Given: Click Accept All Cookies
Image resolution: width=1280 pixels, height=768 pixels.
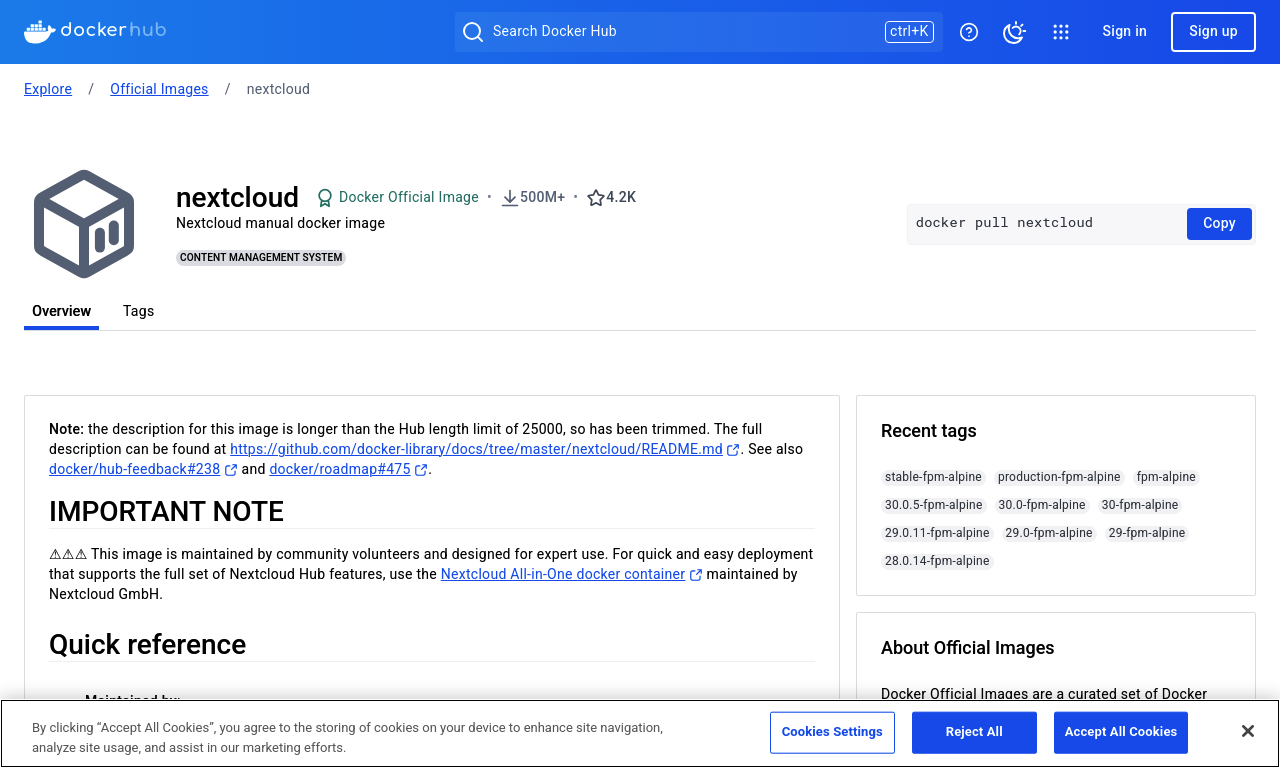Looking at the screenshot, I should tap(1121, 732).
